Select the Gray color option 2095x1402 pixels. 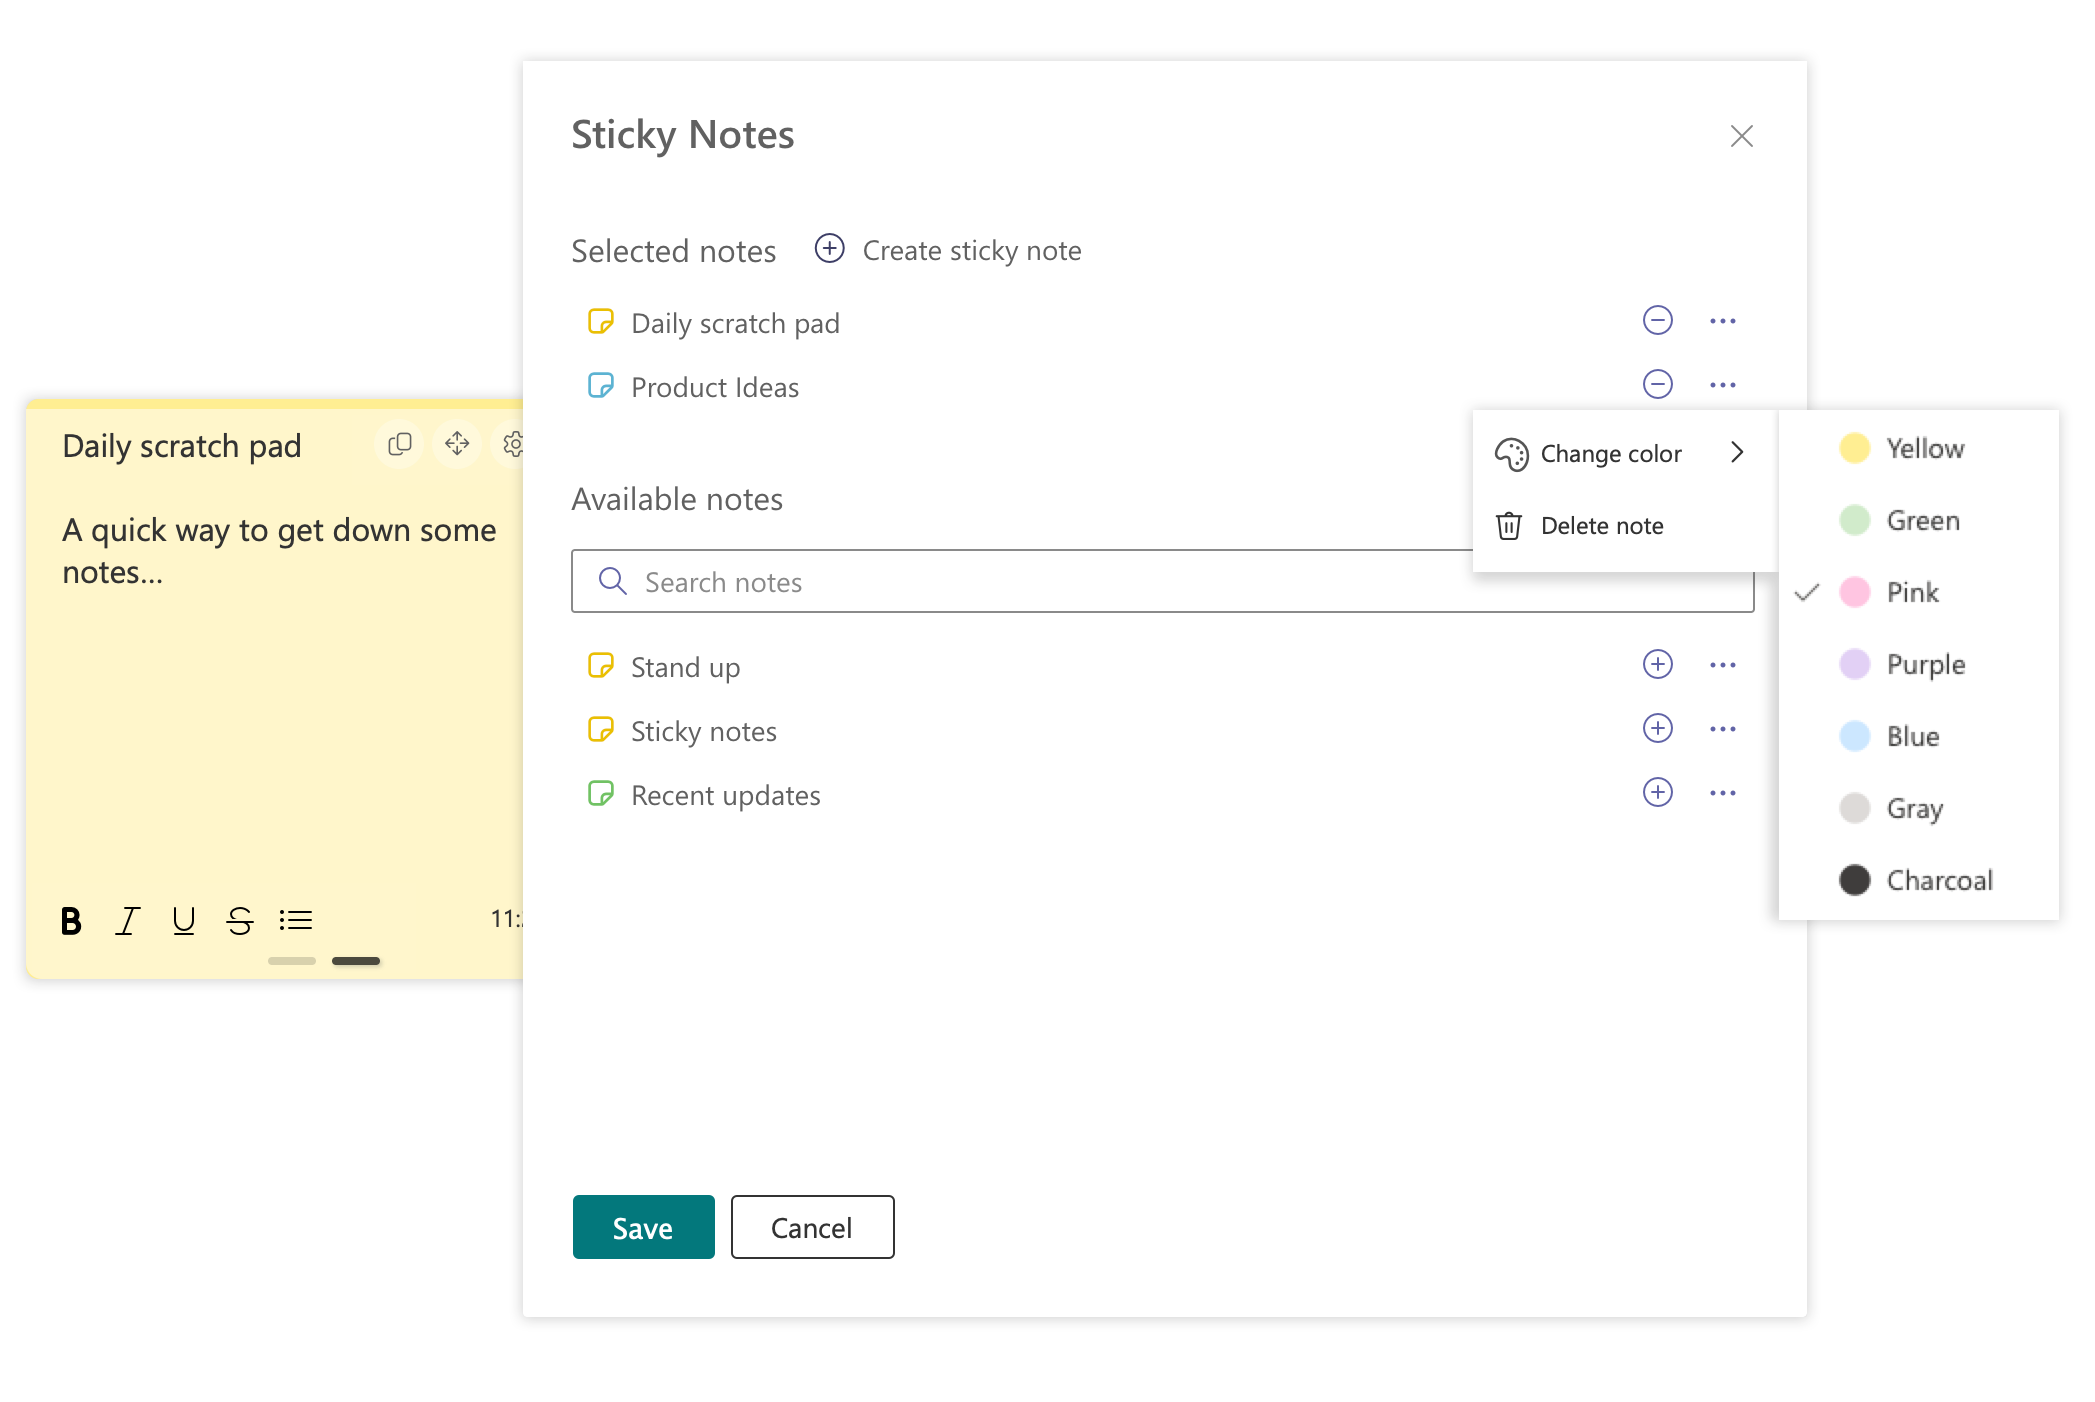(1918, 808)
